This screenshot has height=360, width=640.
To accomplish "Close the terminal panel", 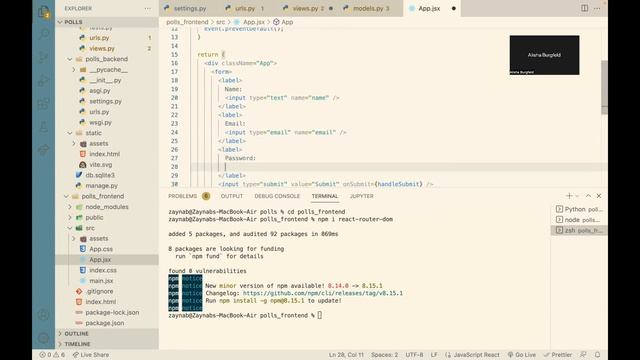I will point(599,196).
